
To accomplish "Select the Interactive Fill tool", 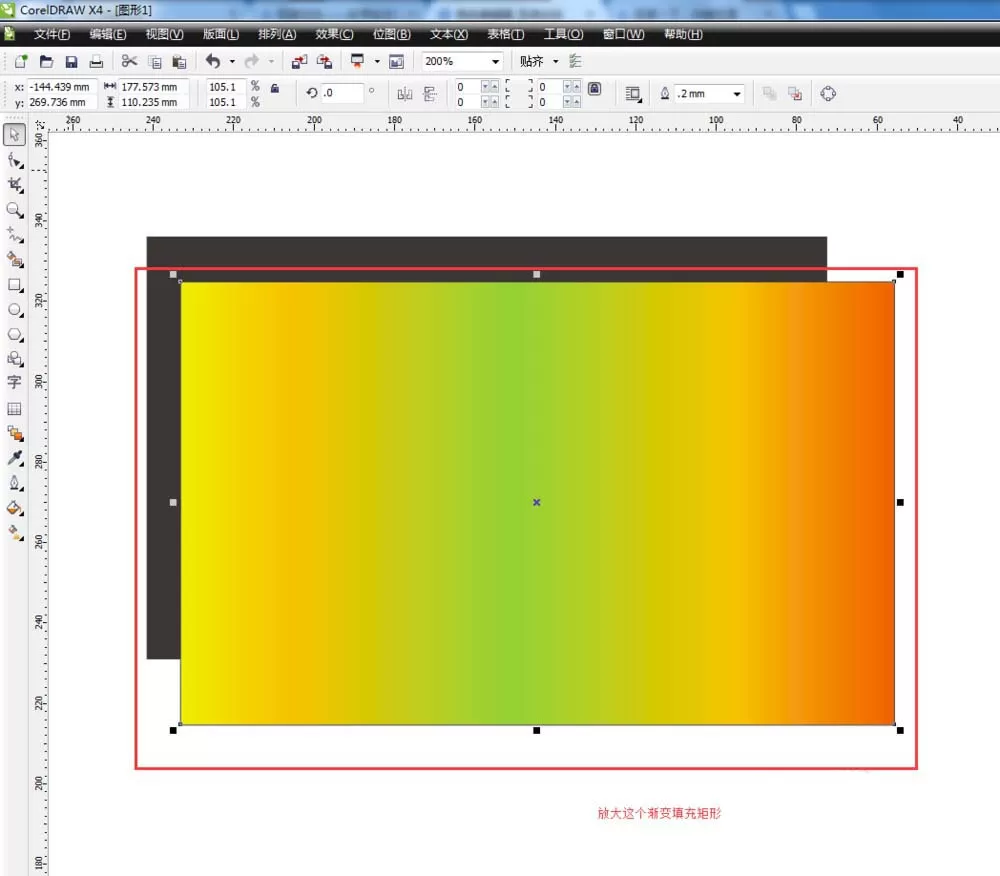I will point(15,532).
